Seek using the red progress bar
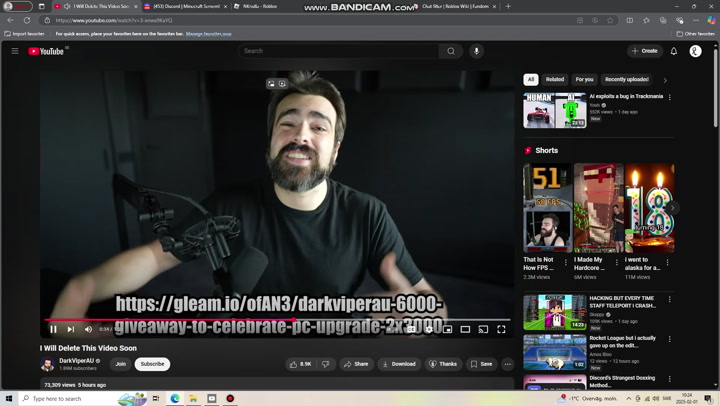 point(277,319)
